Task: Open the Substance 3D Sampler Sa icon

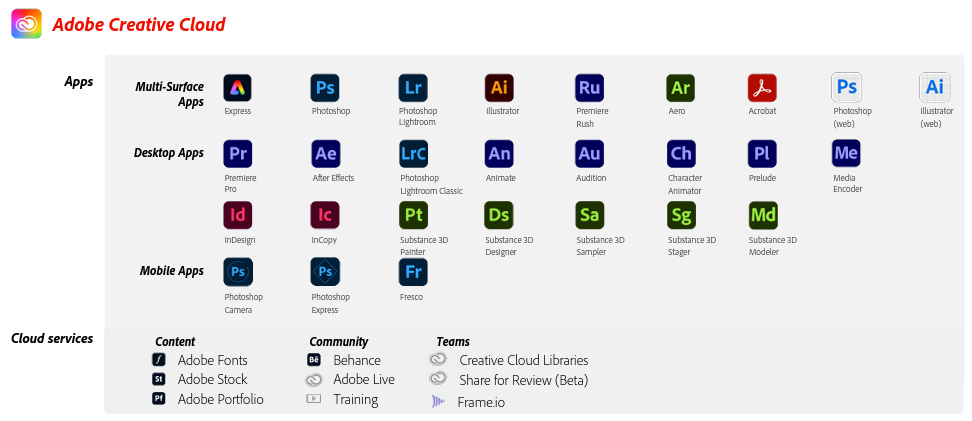Action: (590, 216)
